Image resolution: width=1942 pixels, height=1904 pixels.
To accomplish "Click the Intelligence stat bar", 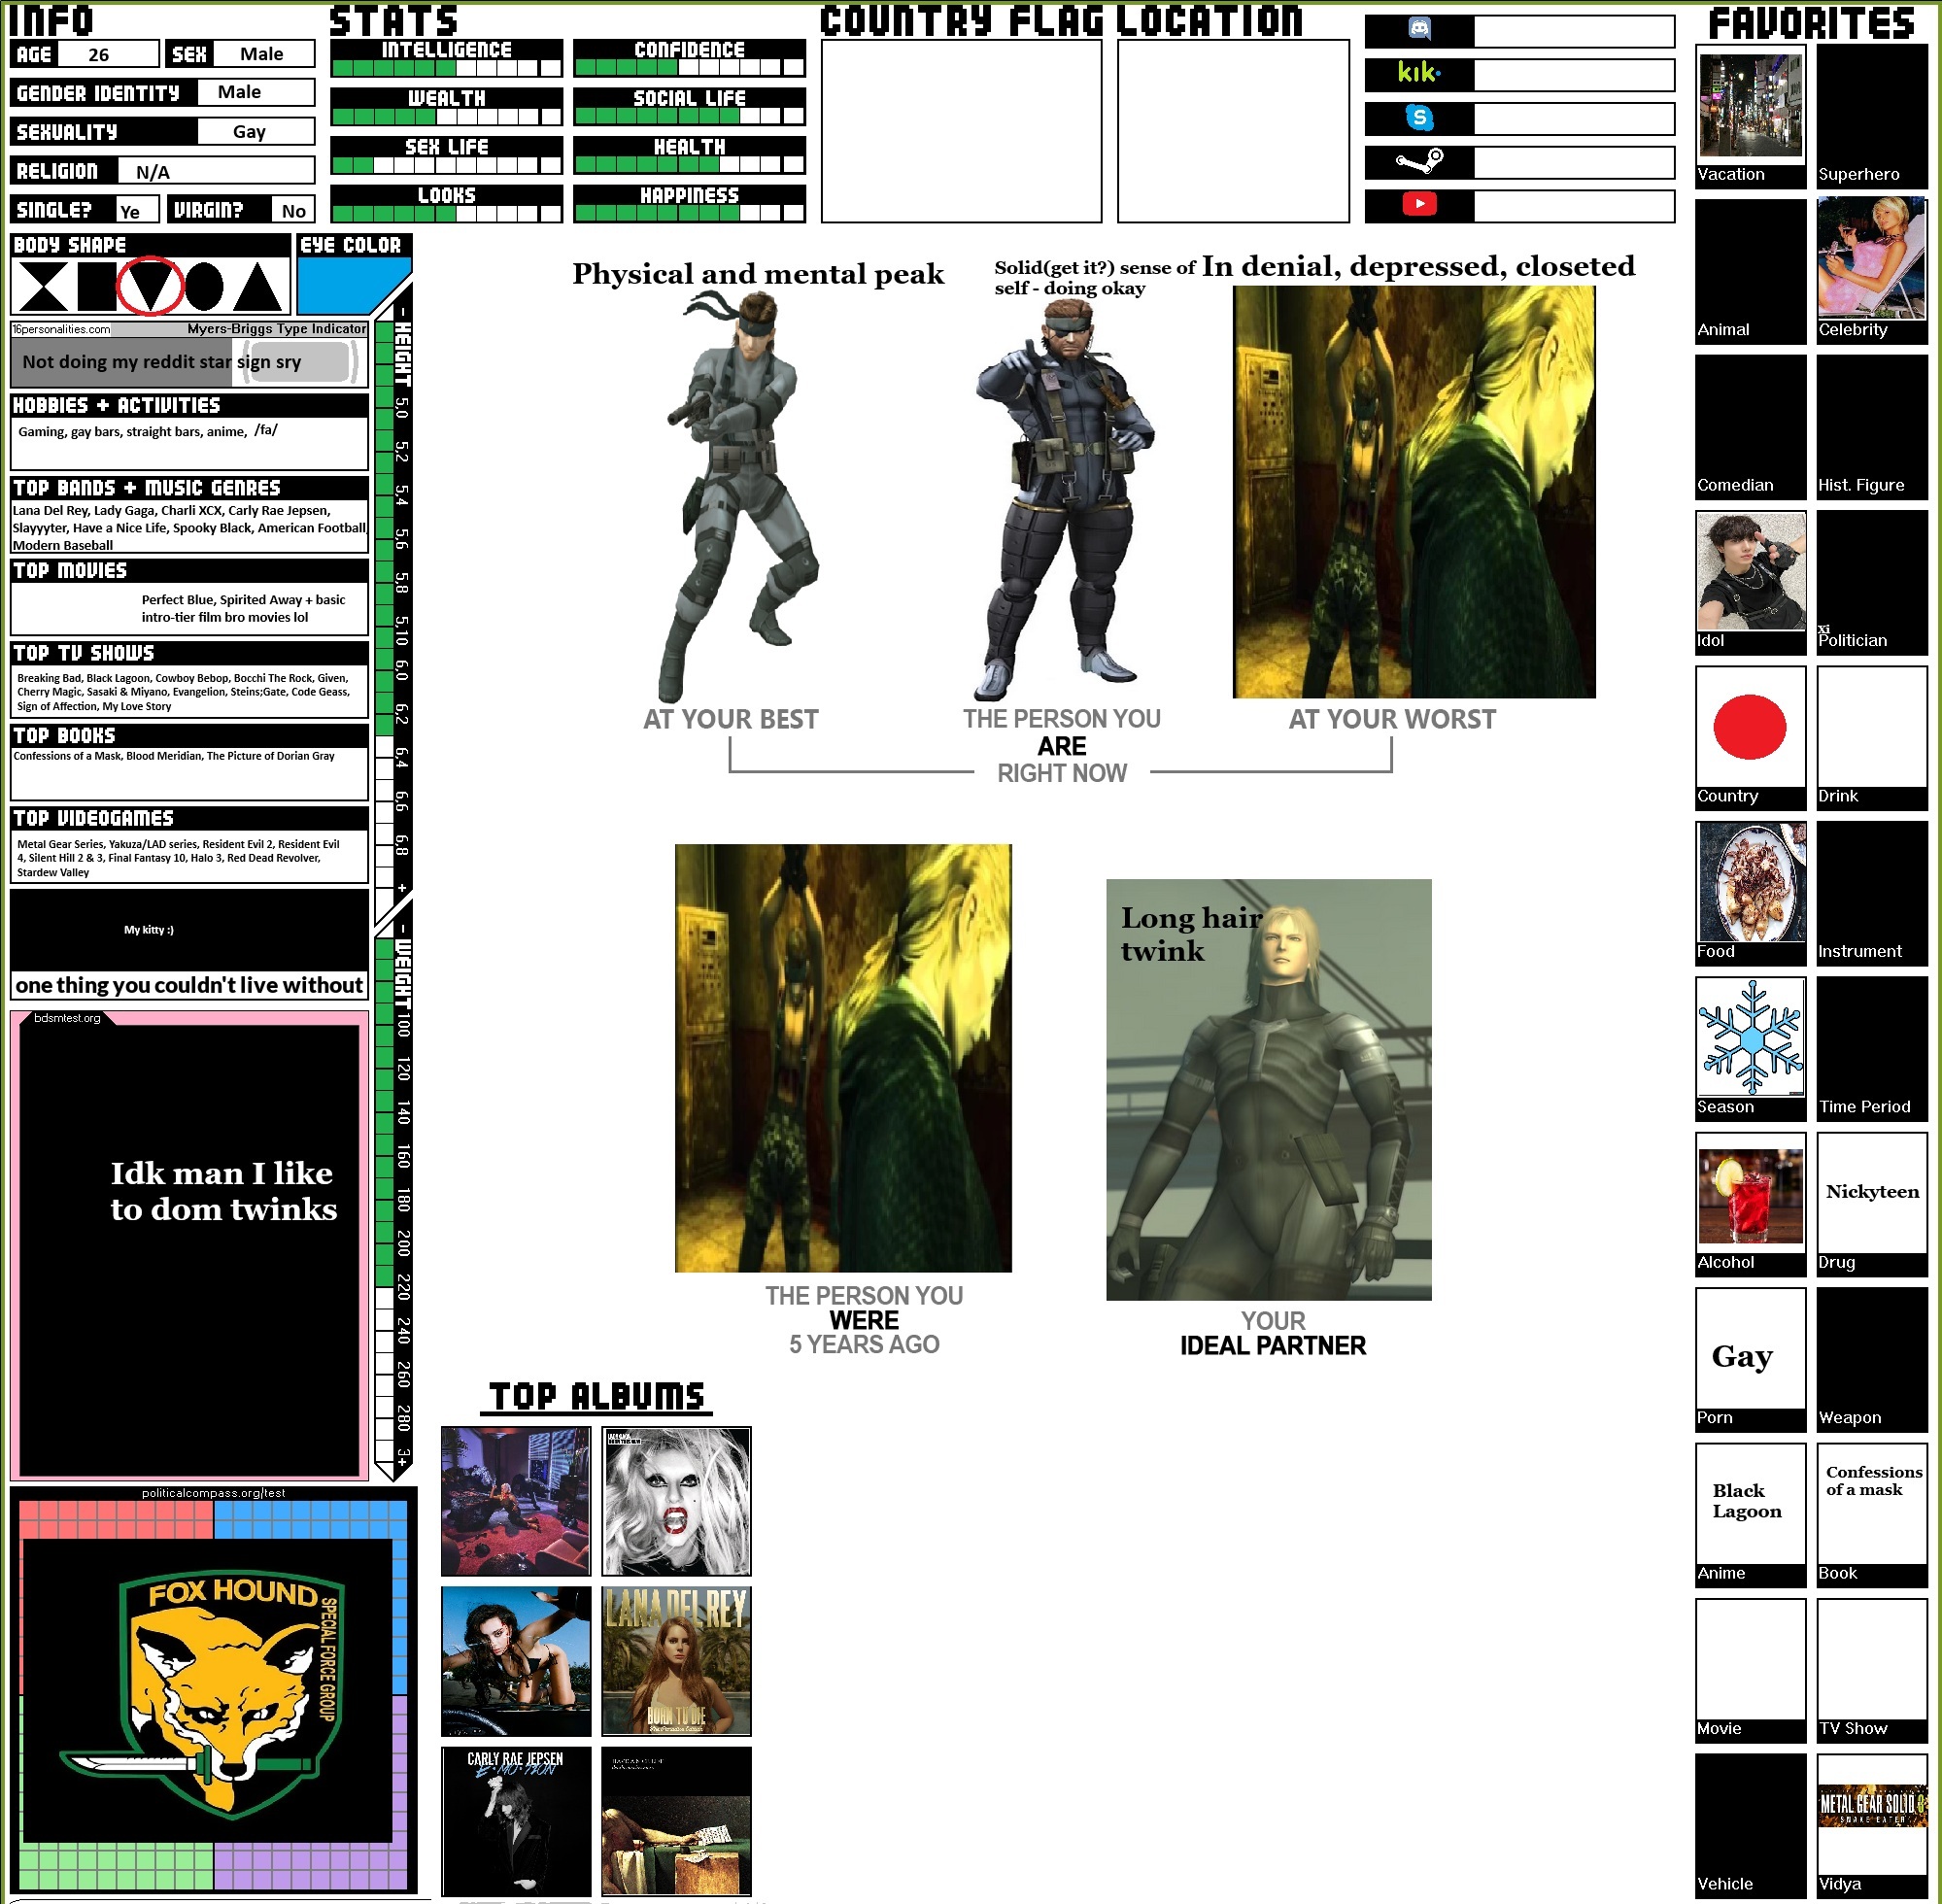I will (446, 68).
